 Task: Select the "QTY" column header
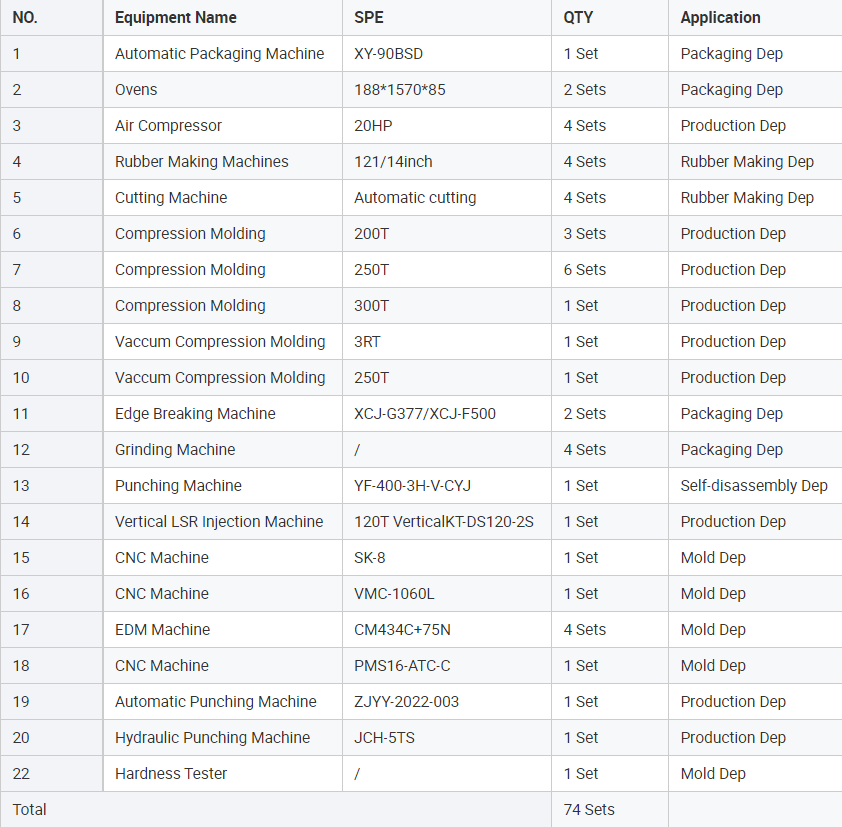coord(580,17)
